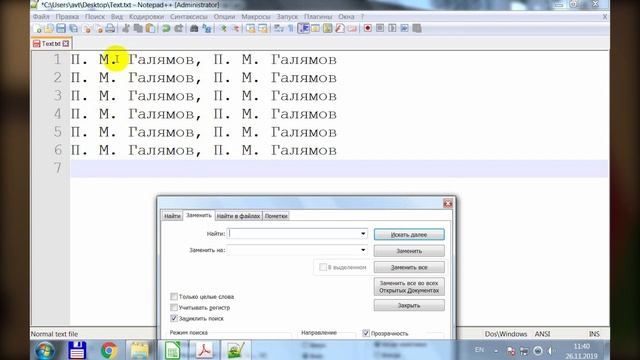
Task: Click the red Start Recording macro icon
Action: coord(368,28)
